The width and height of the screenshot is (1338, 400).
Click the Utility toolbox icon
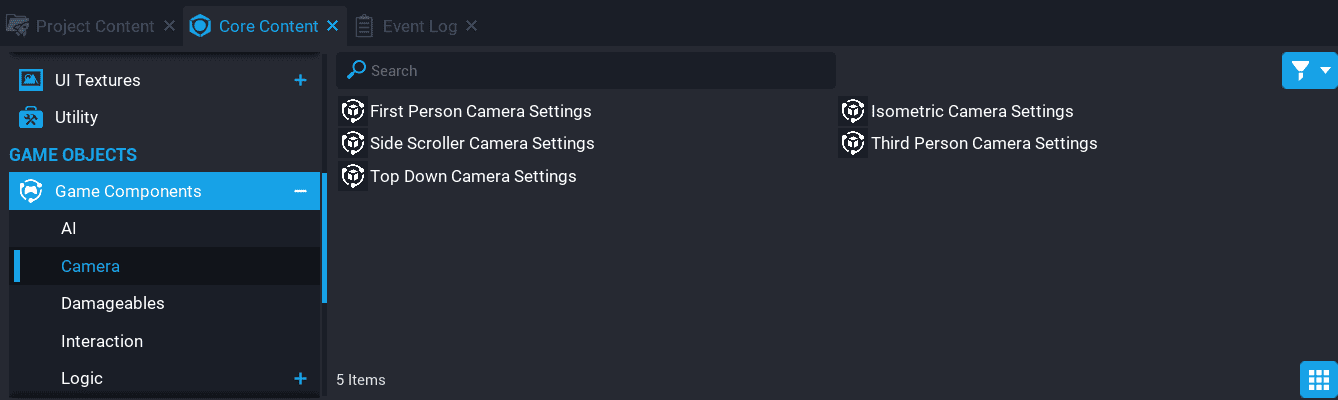click(x=31, y=117)
